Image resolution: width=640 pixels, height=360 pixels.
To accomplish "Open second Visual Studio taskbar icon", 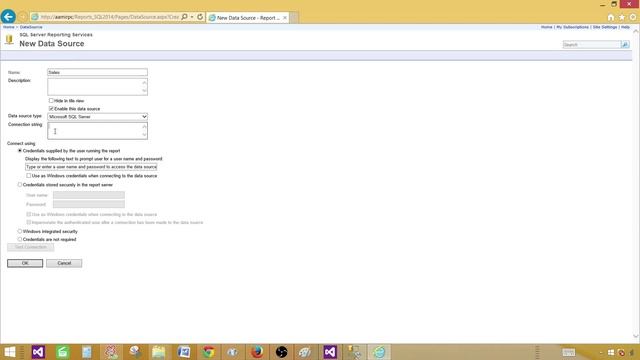I will click(x=330, y=352).
